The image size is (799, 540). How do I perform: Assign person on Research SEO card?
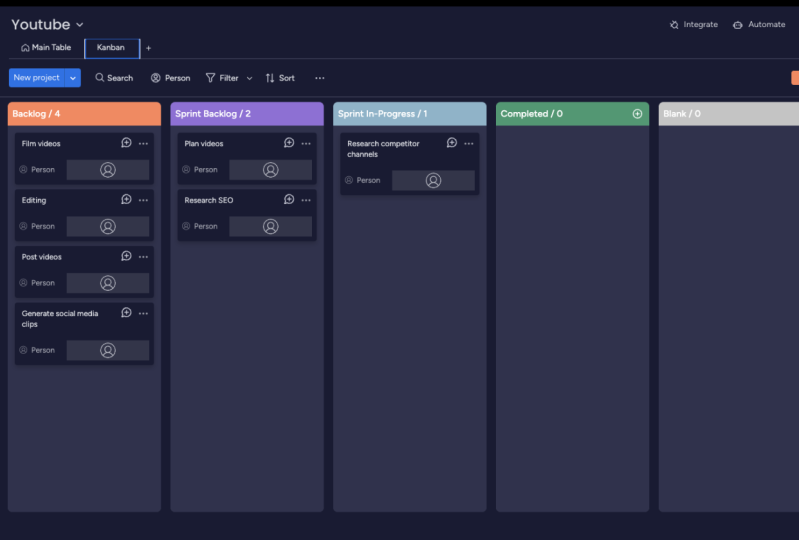[x=271, y=226]
